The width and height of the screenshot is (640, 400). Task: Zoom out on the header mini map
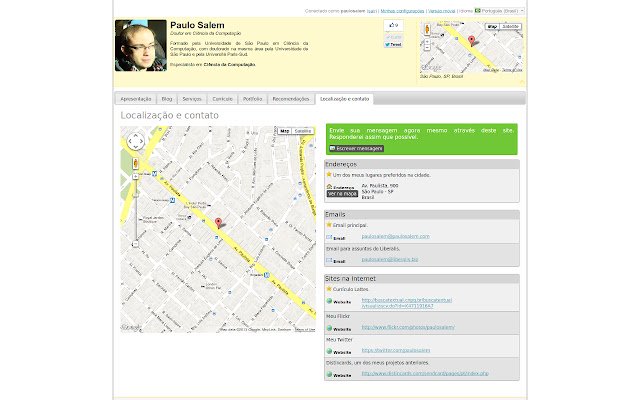click(427, 48)
